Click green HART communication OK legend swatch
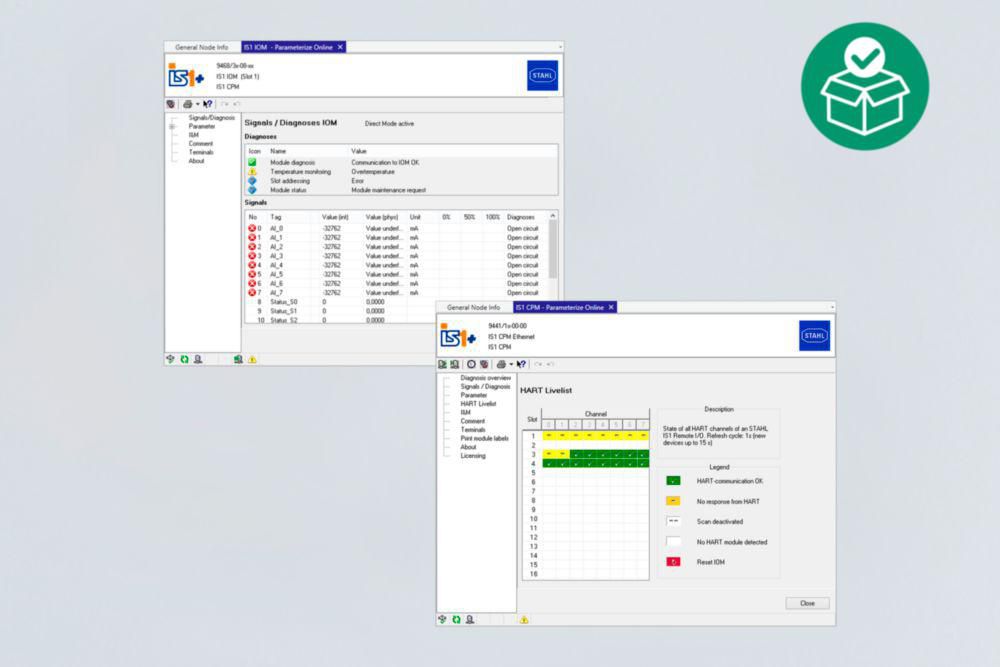This screenshot has width=1000, height=667. (x=673, y=481)
